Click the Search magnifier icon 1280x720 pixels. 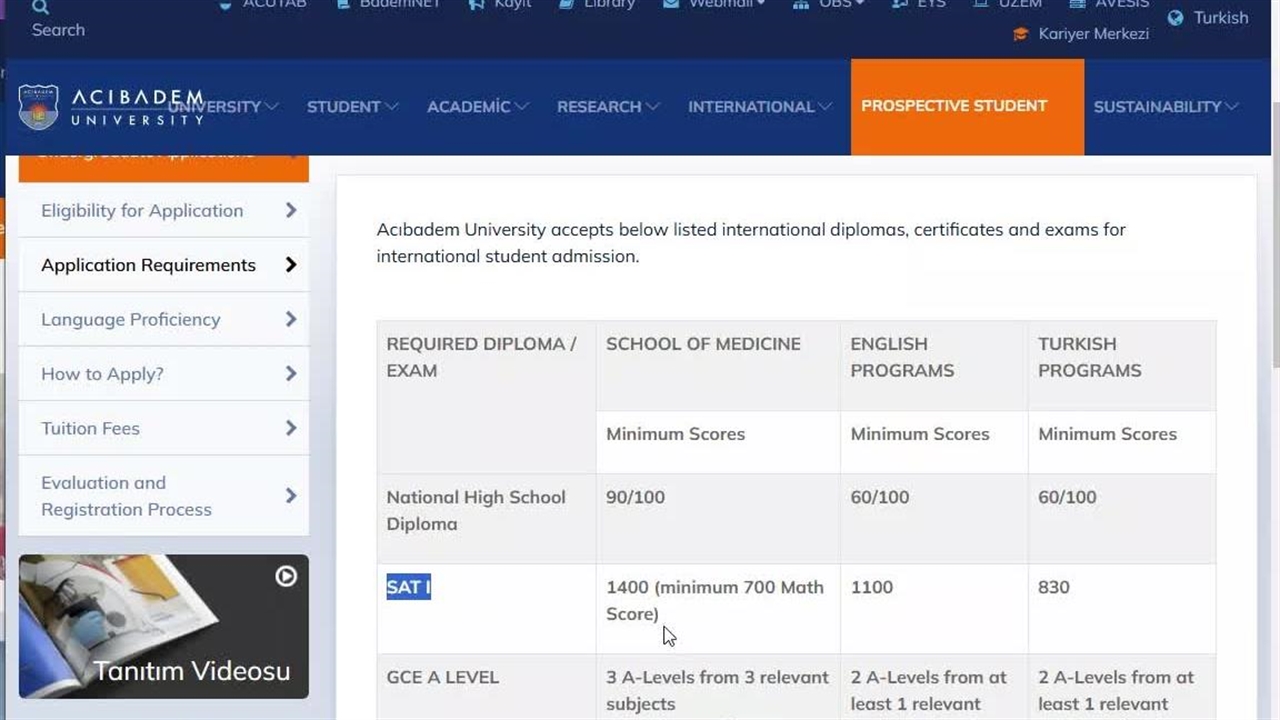tap(41, 7)
